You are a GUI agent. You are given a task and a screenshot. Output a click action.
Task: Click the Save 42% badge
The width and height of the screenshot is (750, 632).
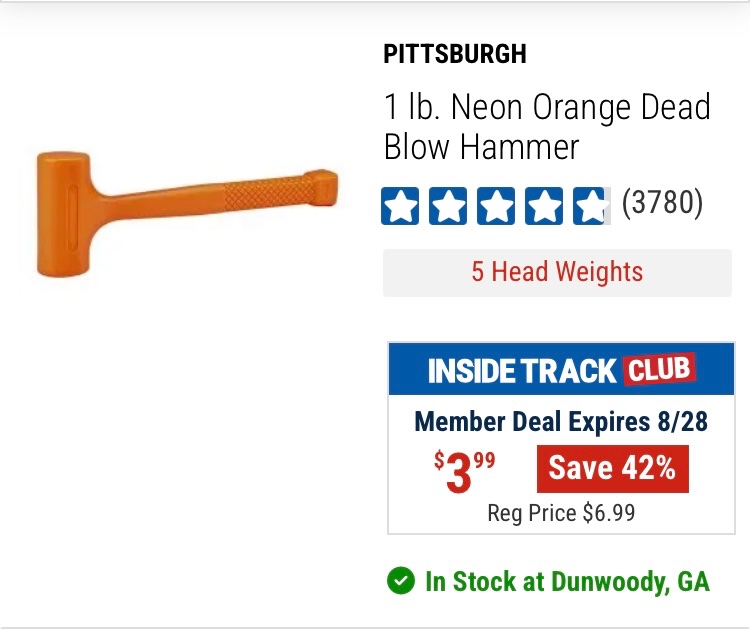click(x=612, y=468)
